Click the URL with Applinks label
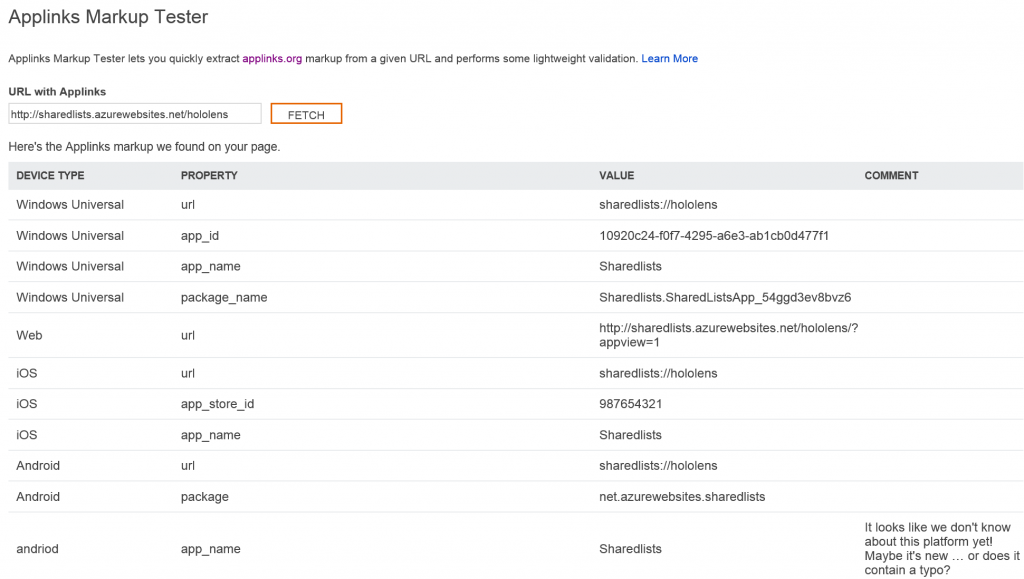 pyautogui.click(x=57, y=92)
